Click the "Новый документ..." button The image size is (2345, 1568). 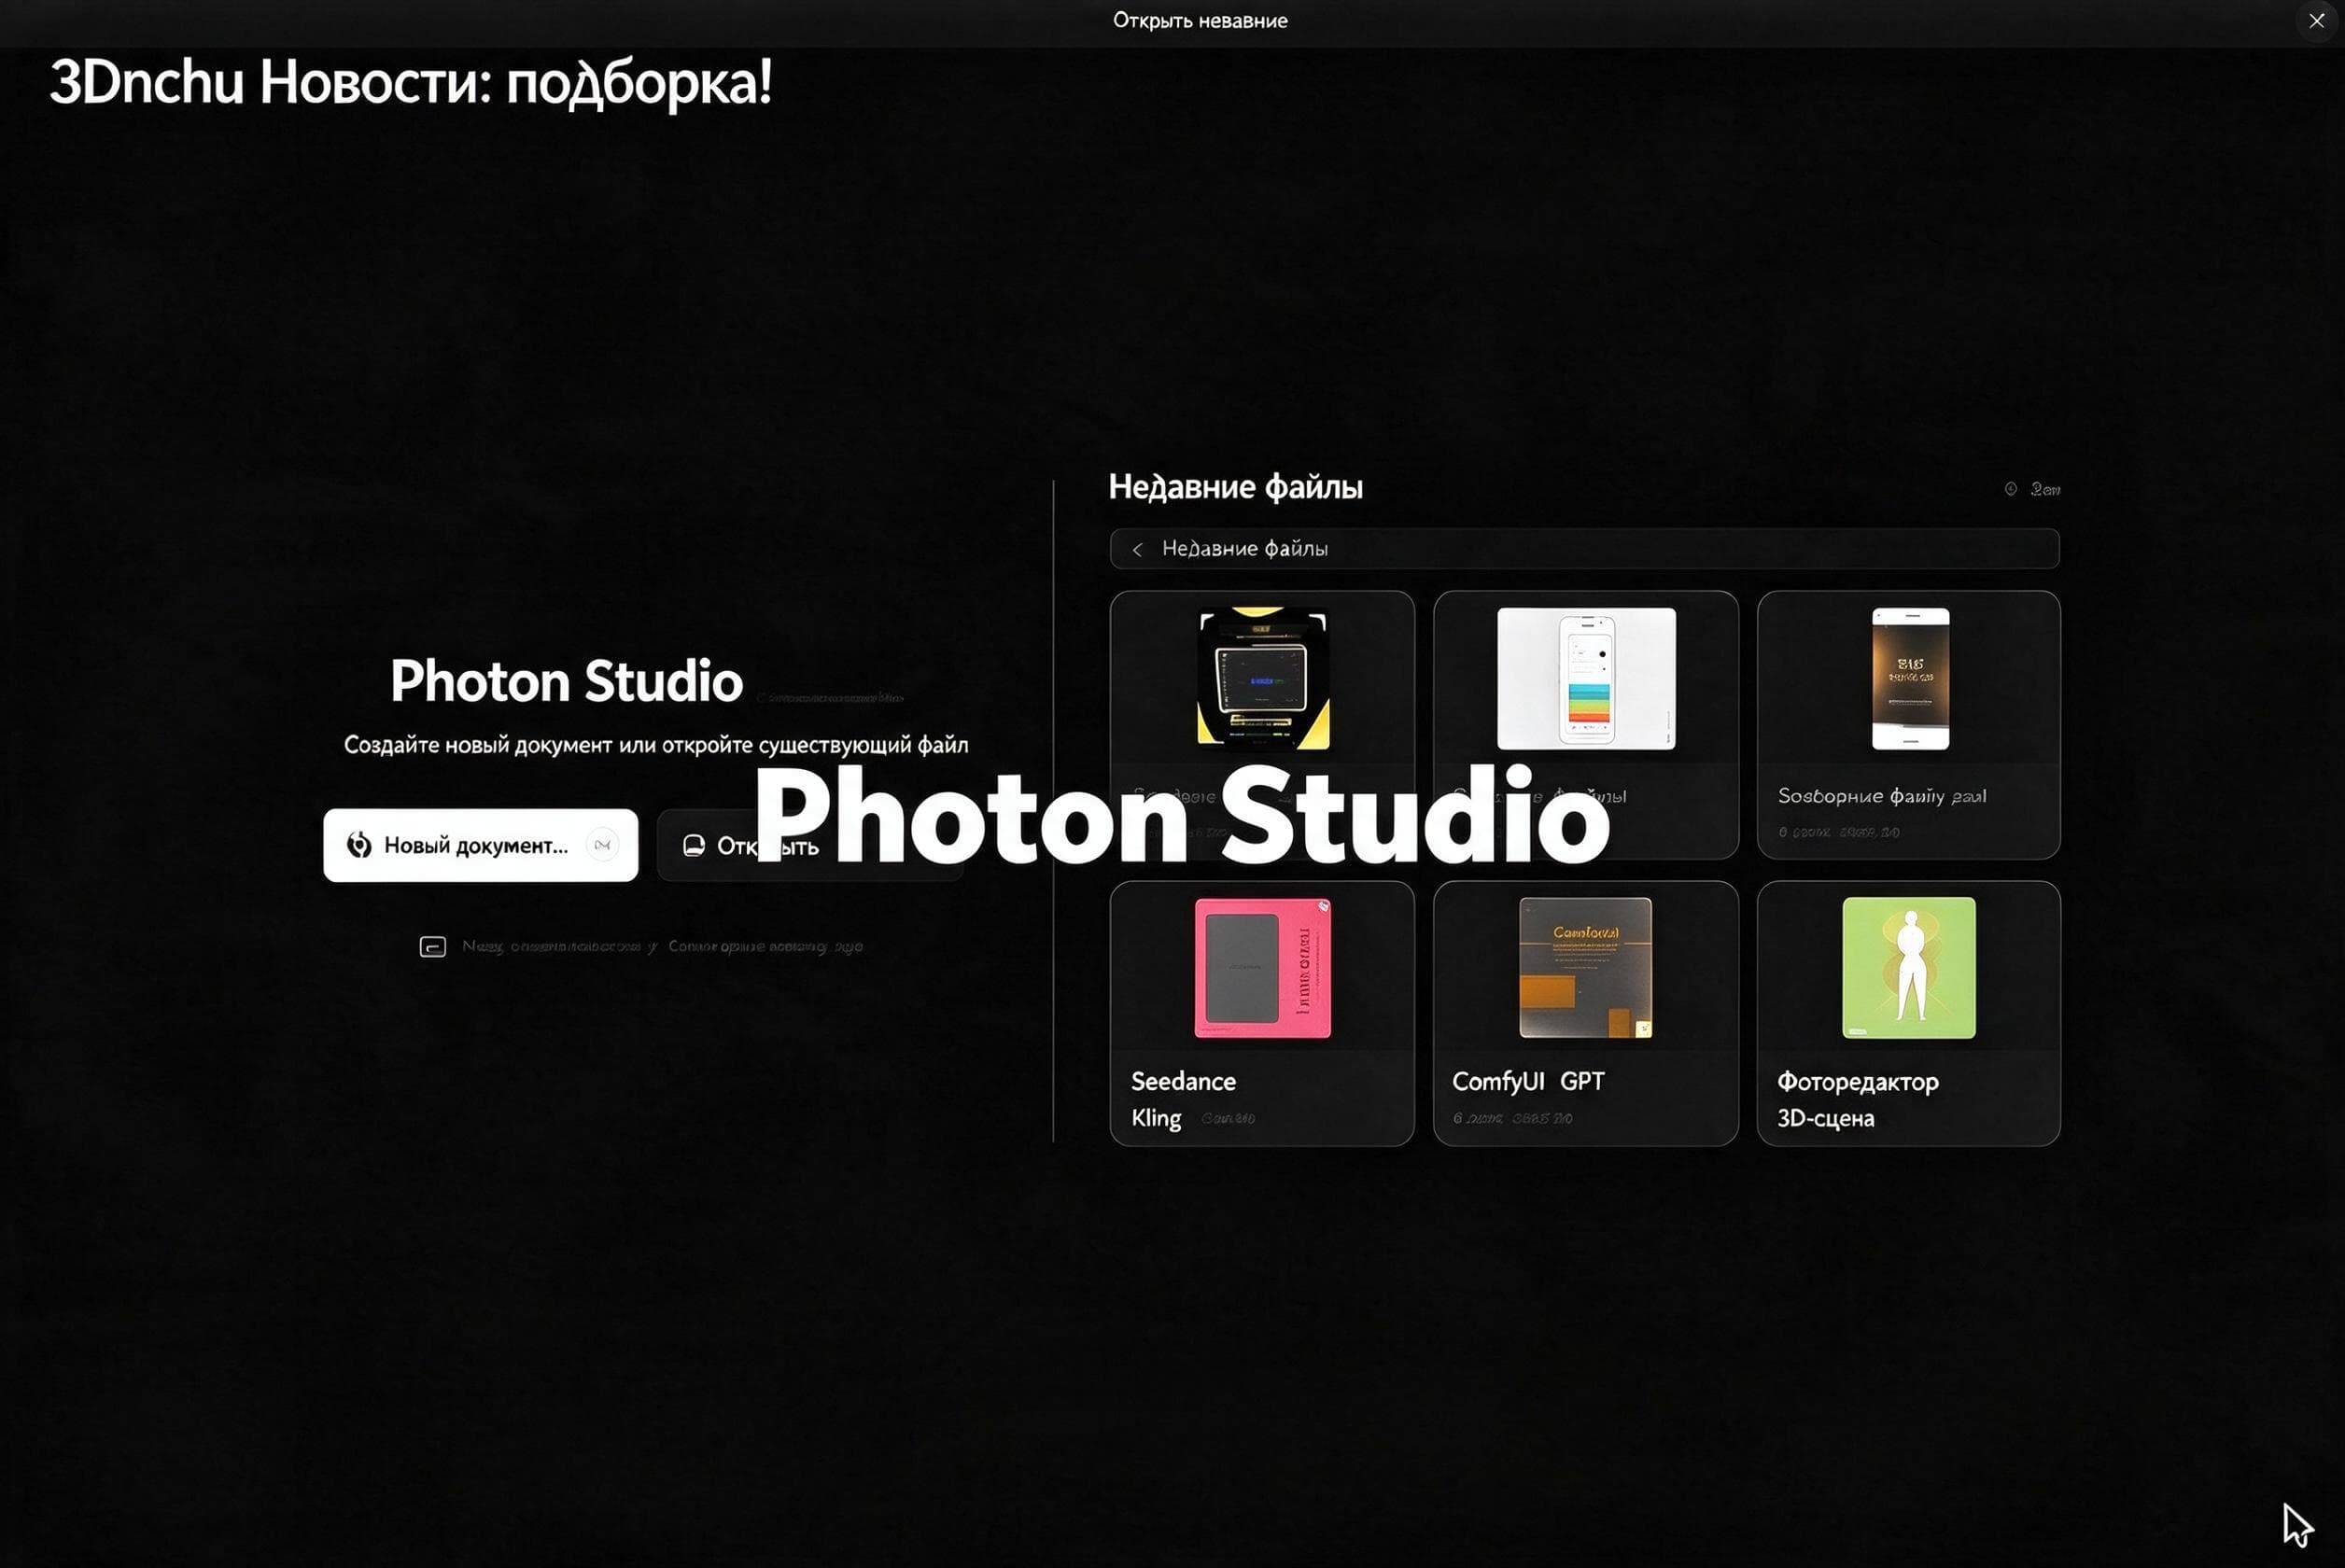pos(480,845)
